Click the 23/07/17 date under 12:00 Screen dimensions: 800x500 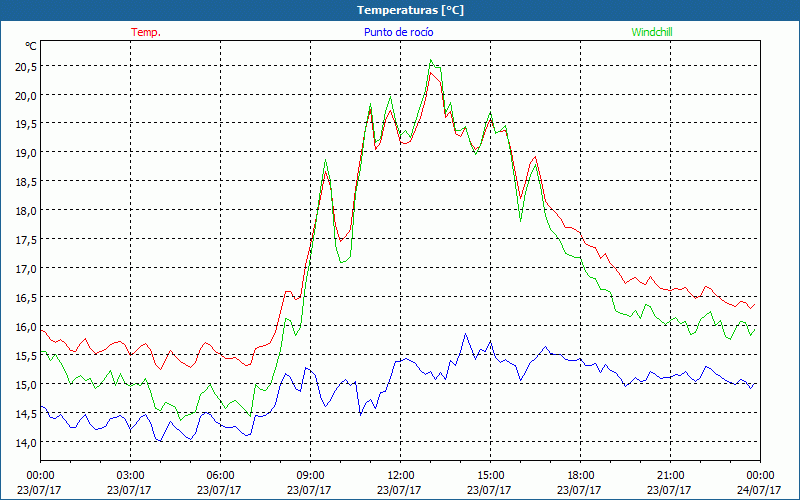click(x=399, y=490)
